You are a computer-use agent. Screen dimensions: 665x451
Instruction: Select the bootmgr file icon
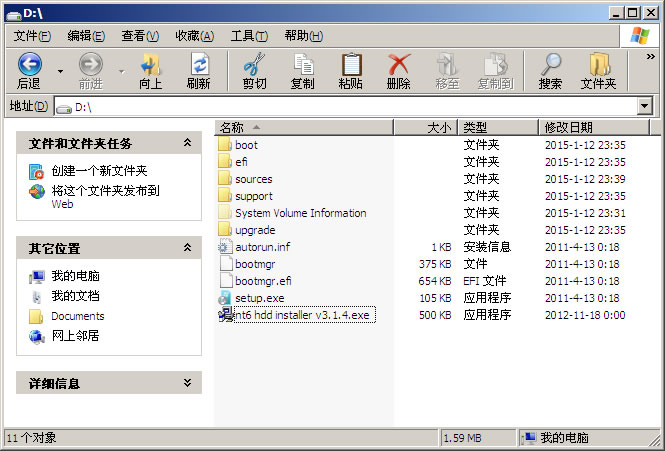[225, 263]
